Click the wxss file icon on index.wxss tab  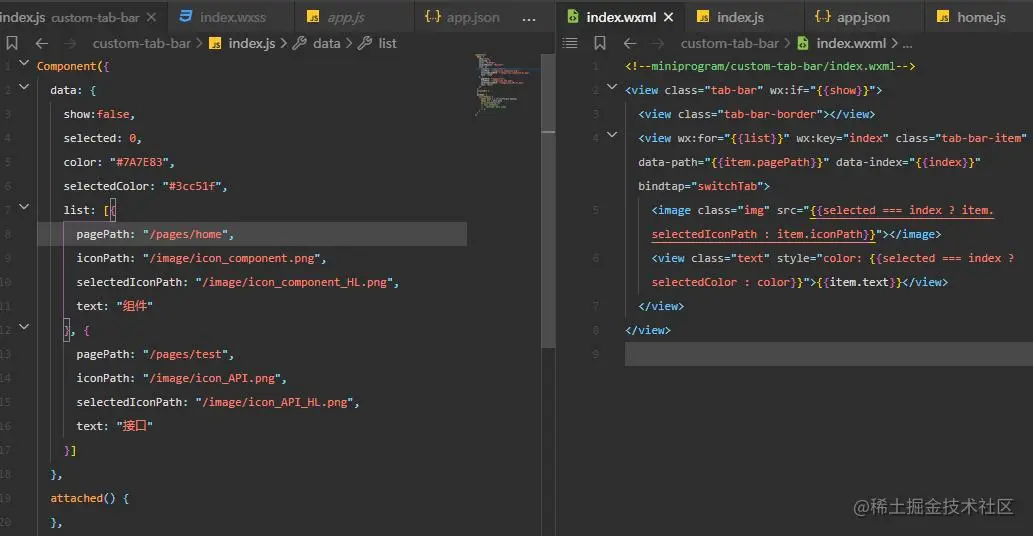(x=186, y=16)
